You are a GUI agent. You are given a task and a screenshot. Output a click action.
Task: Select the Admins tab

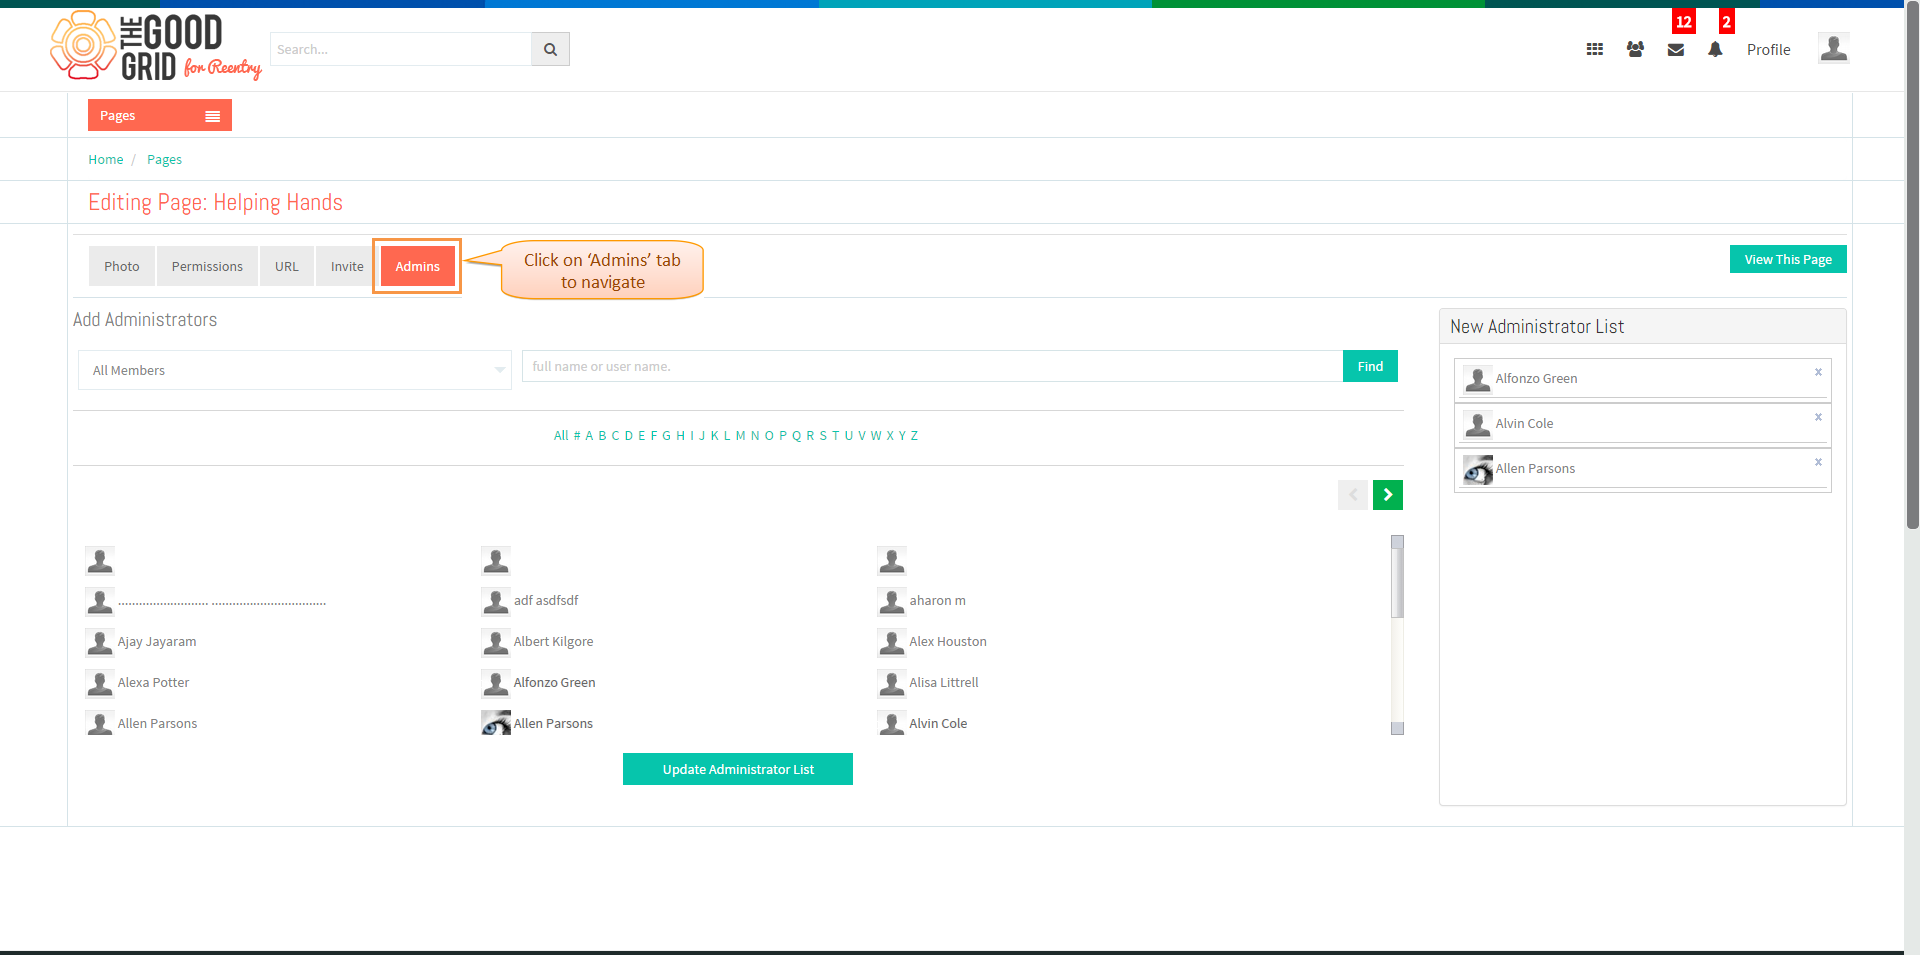[417, 266]
